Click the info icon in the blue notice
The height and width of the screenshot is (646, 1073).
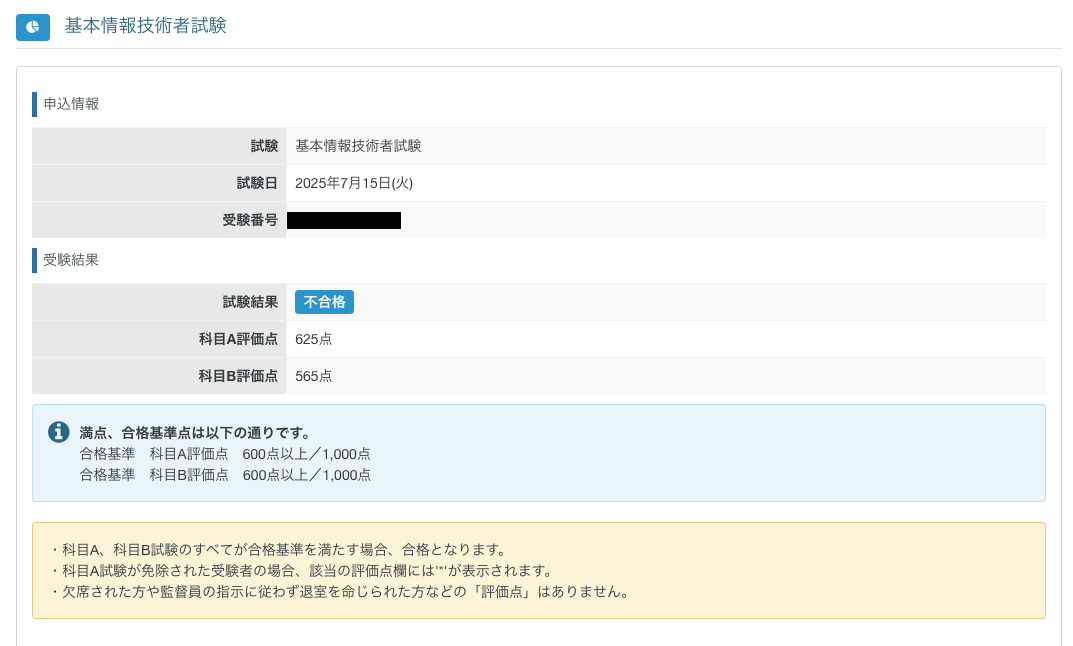(59, 432)
